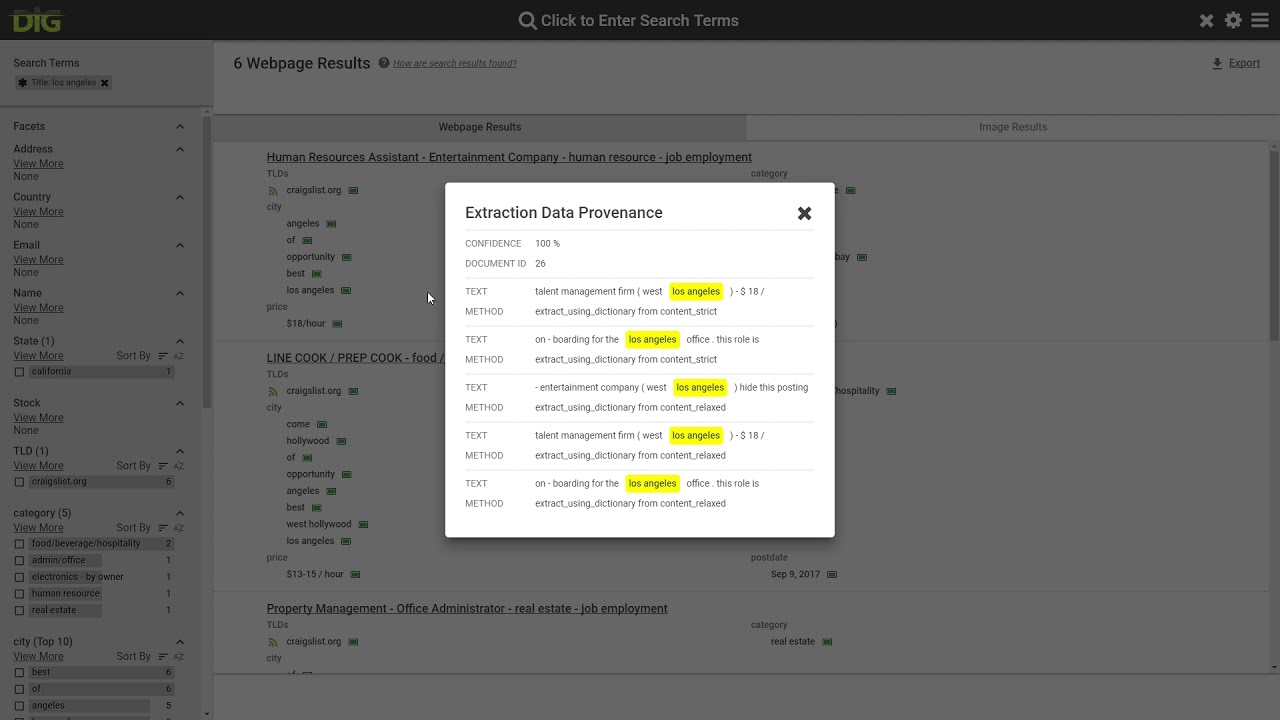Click the DIG logo
This screenshot has height=720, width=1280.
[x=36, y=20]
